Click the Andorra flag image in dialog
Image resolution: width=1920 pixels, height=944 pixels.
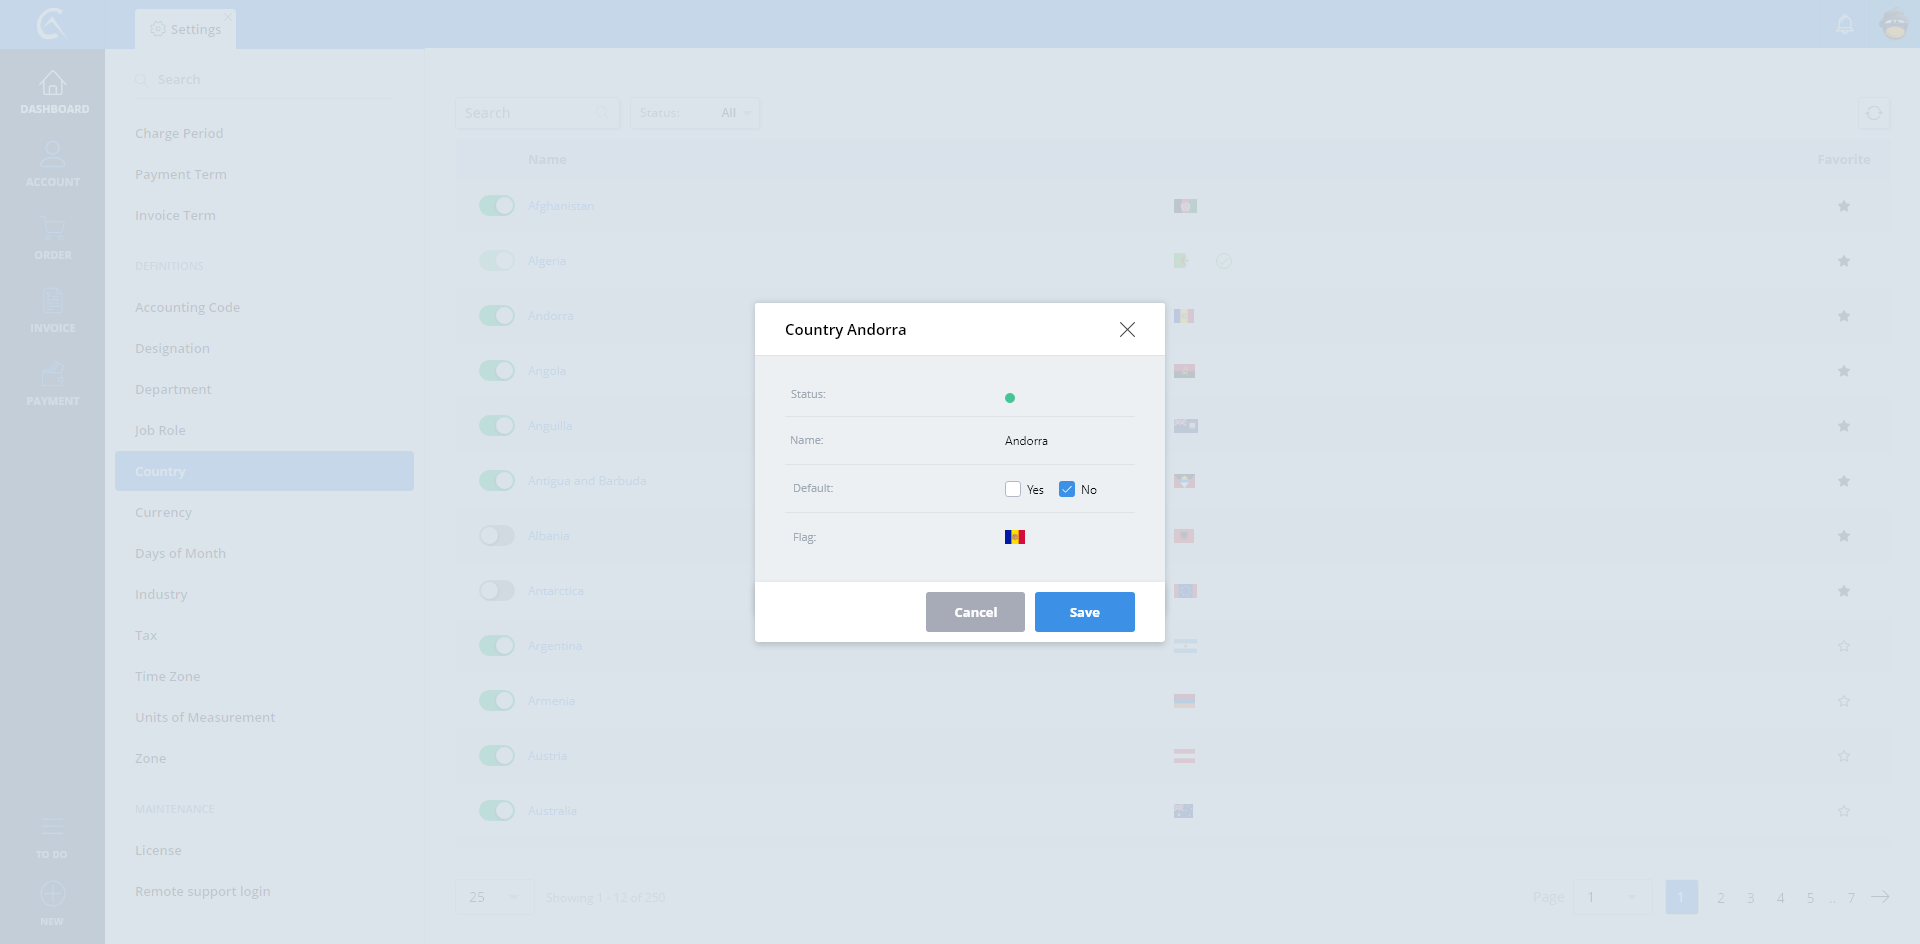[1015, 537]
